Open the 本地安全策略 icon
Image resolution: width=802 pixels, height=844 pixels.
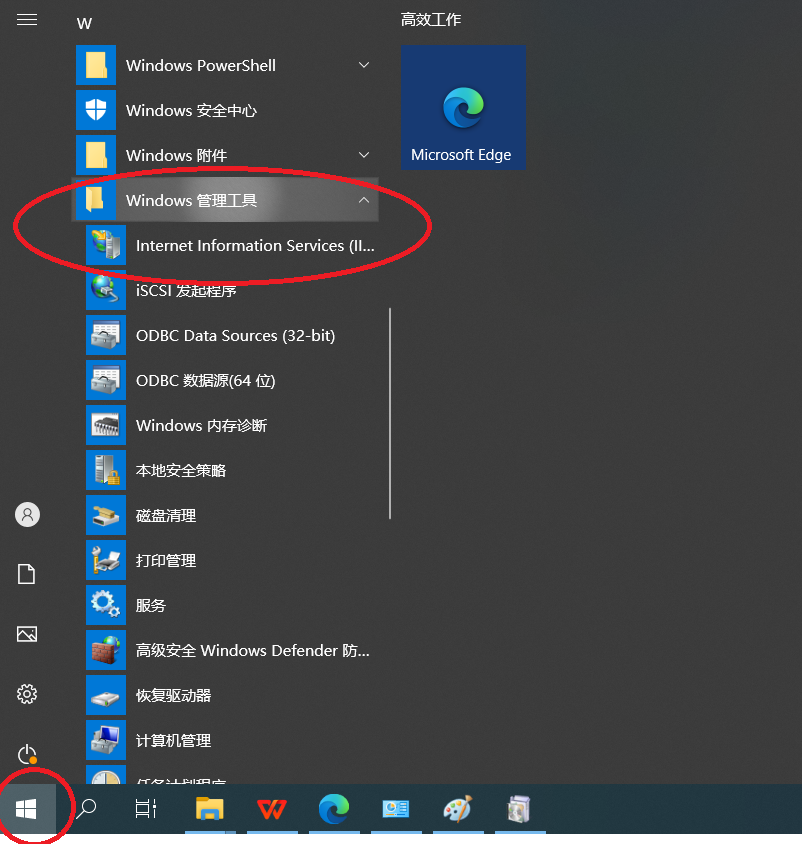tap(106, 470)
